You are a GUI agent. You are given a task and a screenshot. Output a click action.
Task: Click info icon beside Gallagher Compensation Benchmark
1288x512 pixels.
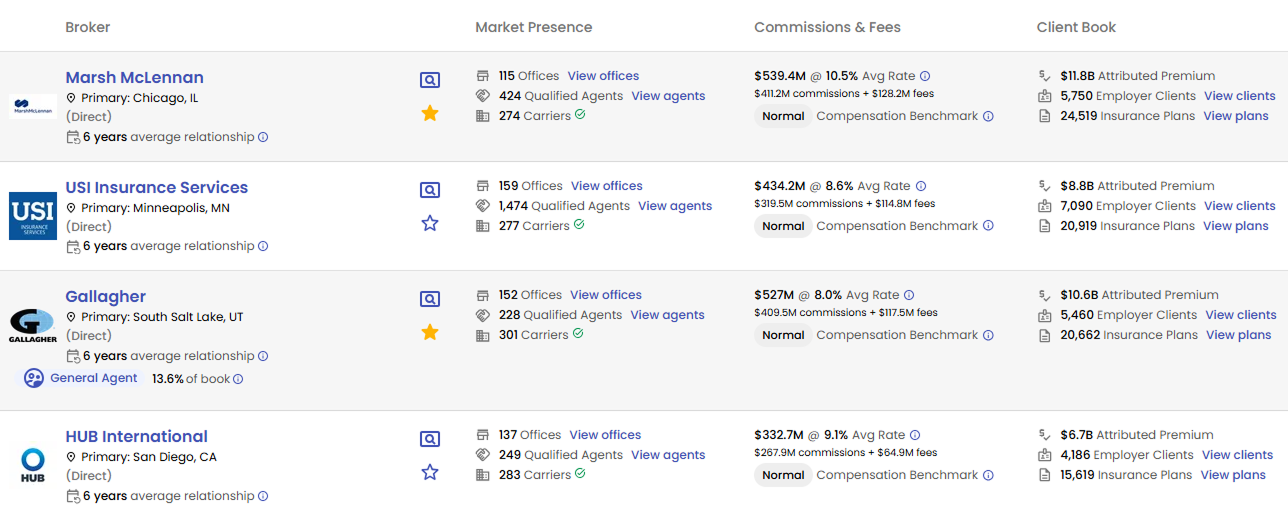coord(988,336)
